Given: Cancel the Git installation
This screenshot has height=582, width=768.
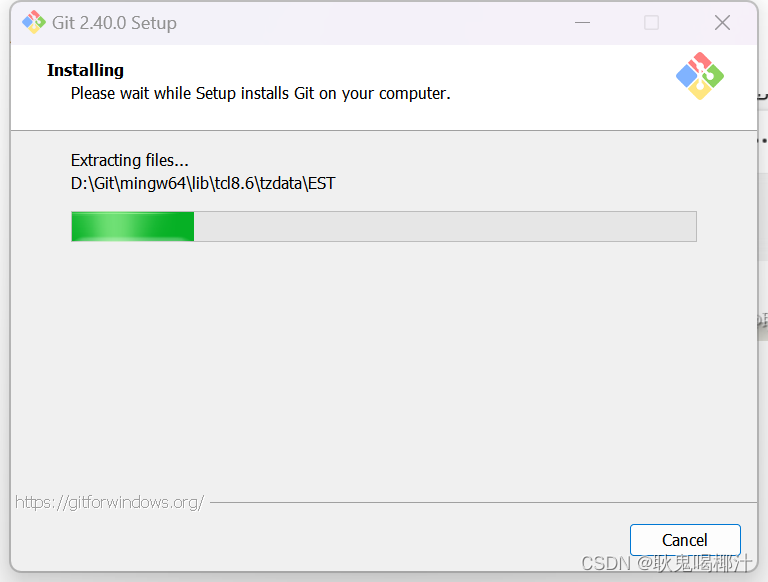Looking at the screenshot, I should click(685, 540).
